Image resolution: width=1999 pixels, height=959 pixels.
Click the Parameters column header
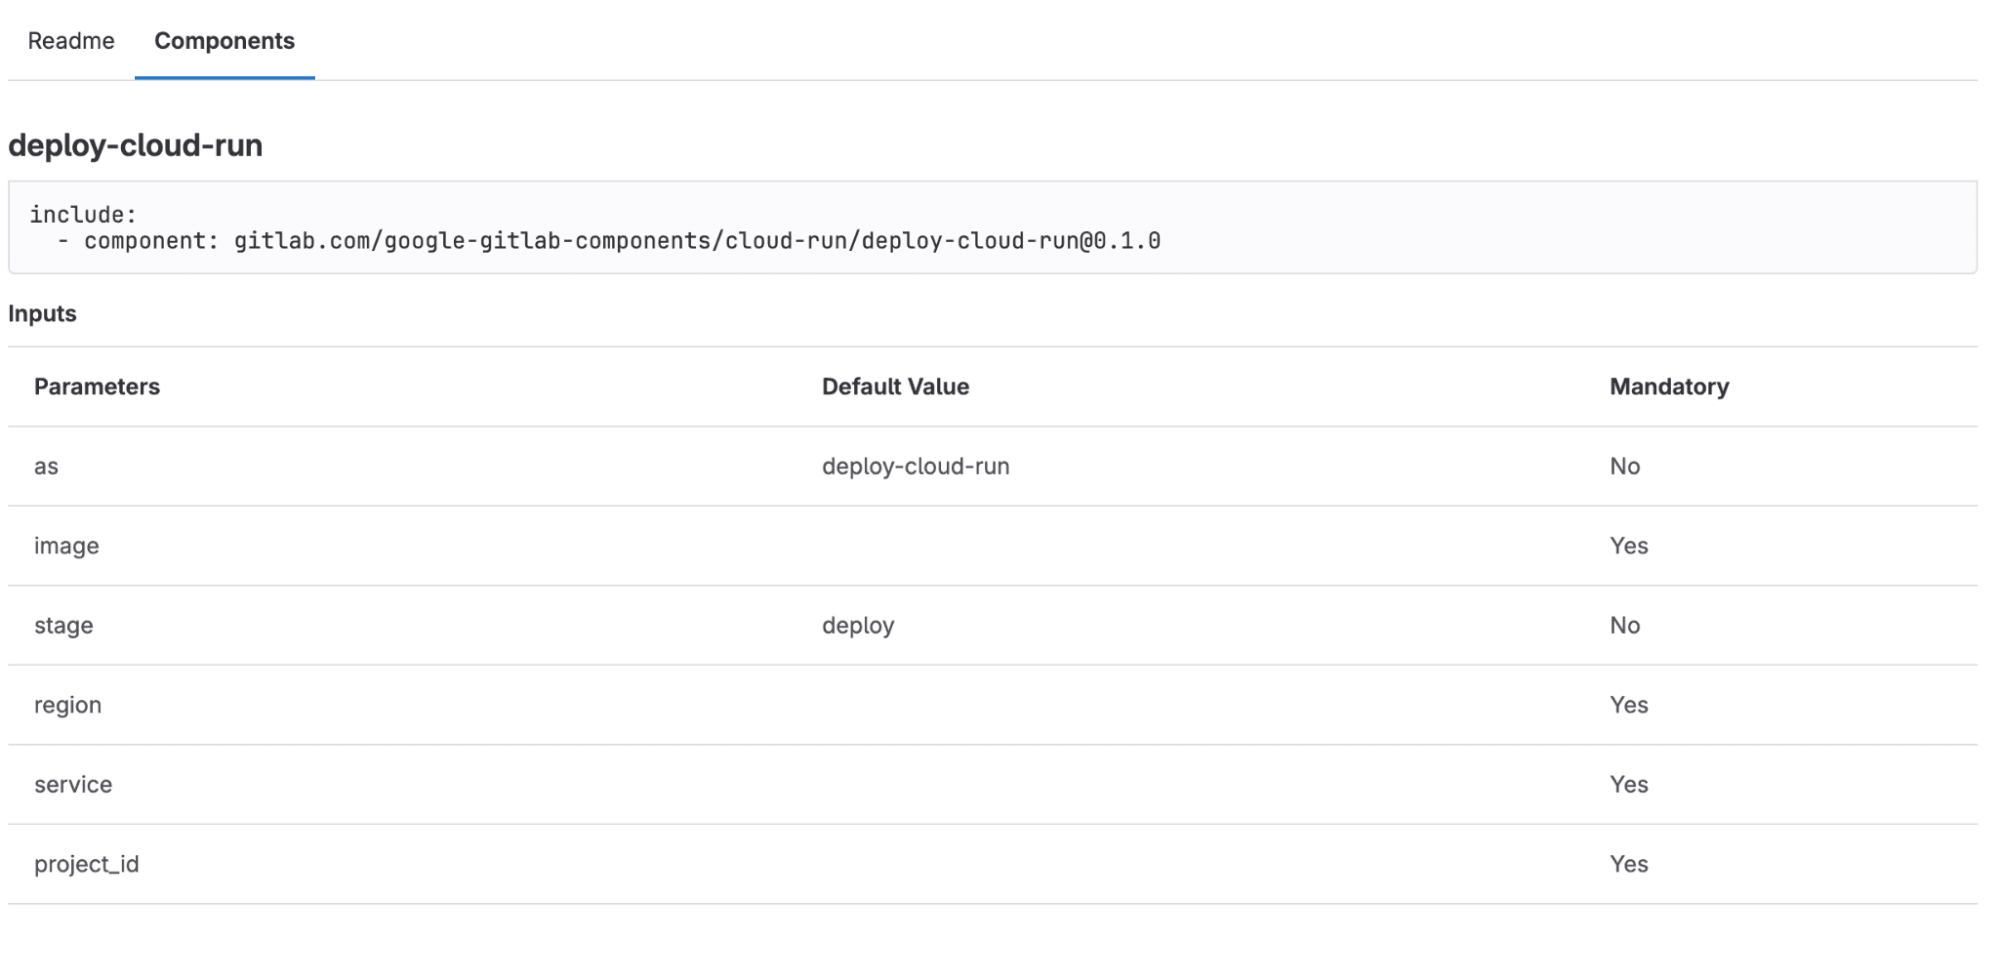tap(97, 387)
